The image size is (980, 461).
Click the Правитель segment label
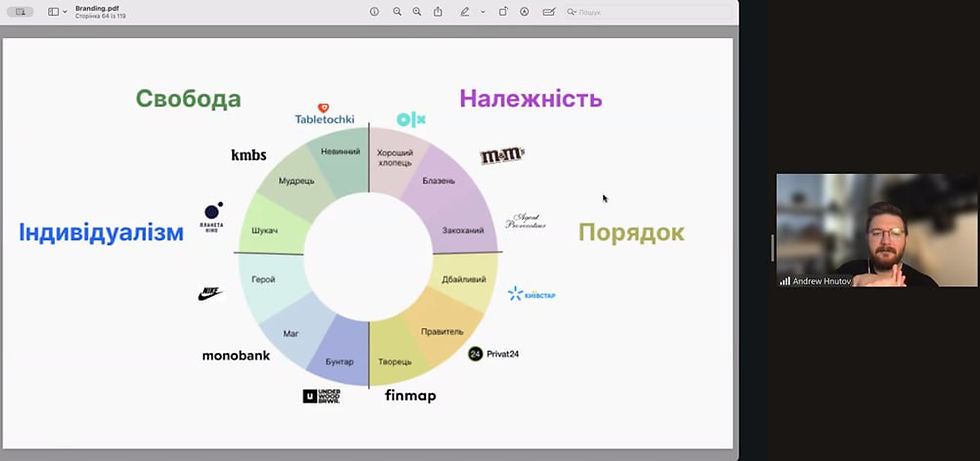[x=442, y=331]
